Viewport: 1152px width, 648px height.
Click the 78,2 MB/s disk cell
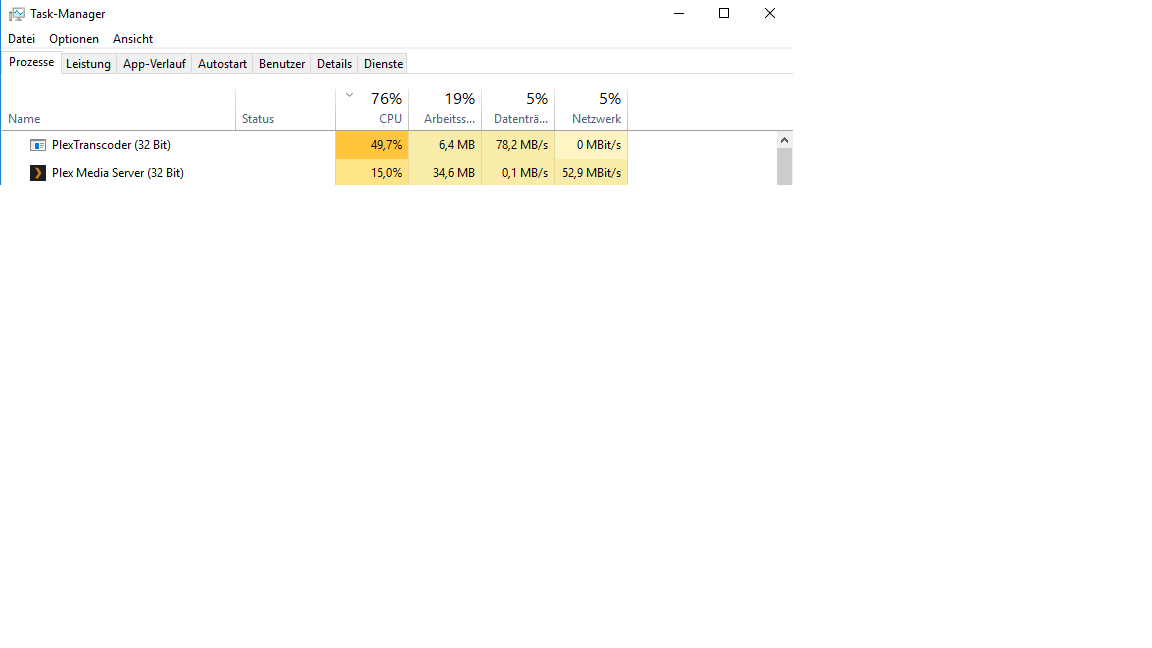(518, 145)
